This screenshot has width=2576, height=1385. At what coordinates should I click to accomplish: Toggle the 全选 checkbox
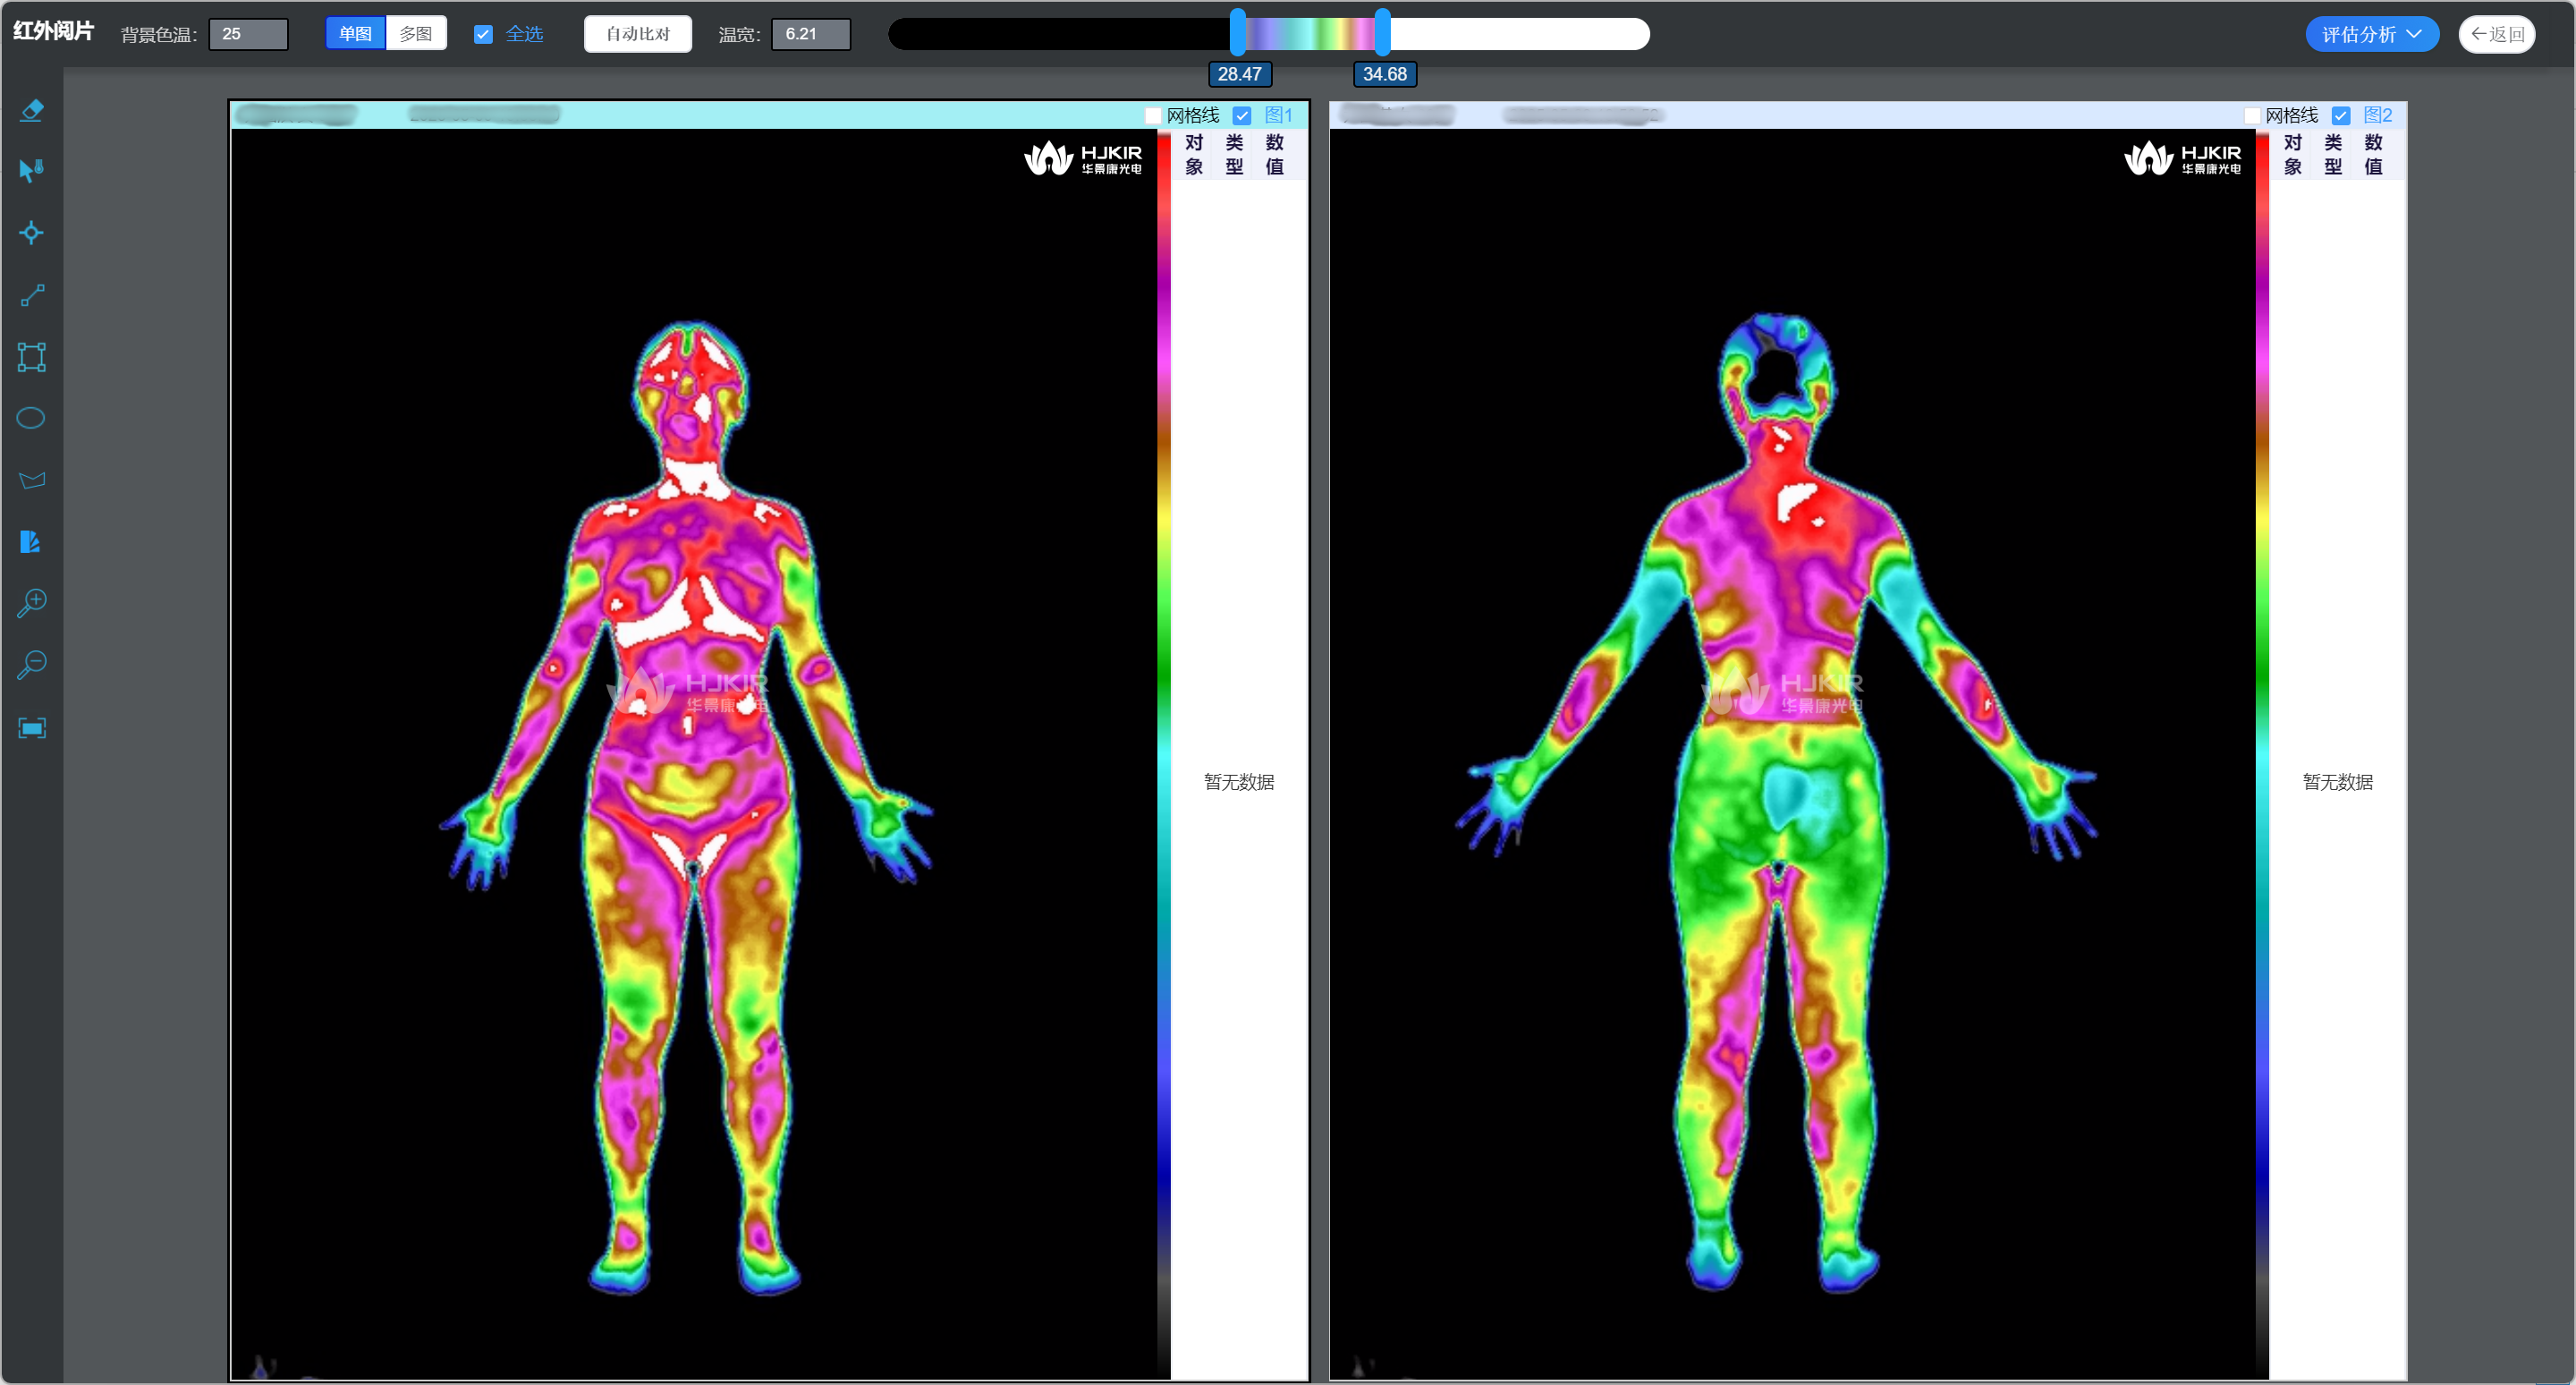(x=483, y=34)
